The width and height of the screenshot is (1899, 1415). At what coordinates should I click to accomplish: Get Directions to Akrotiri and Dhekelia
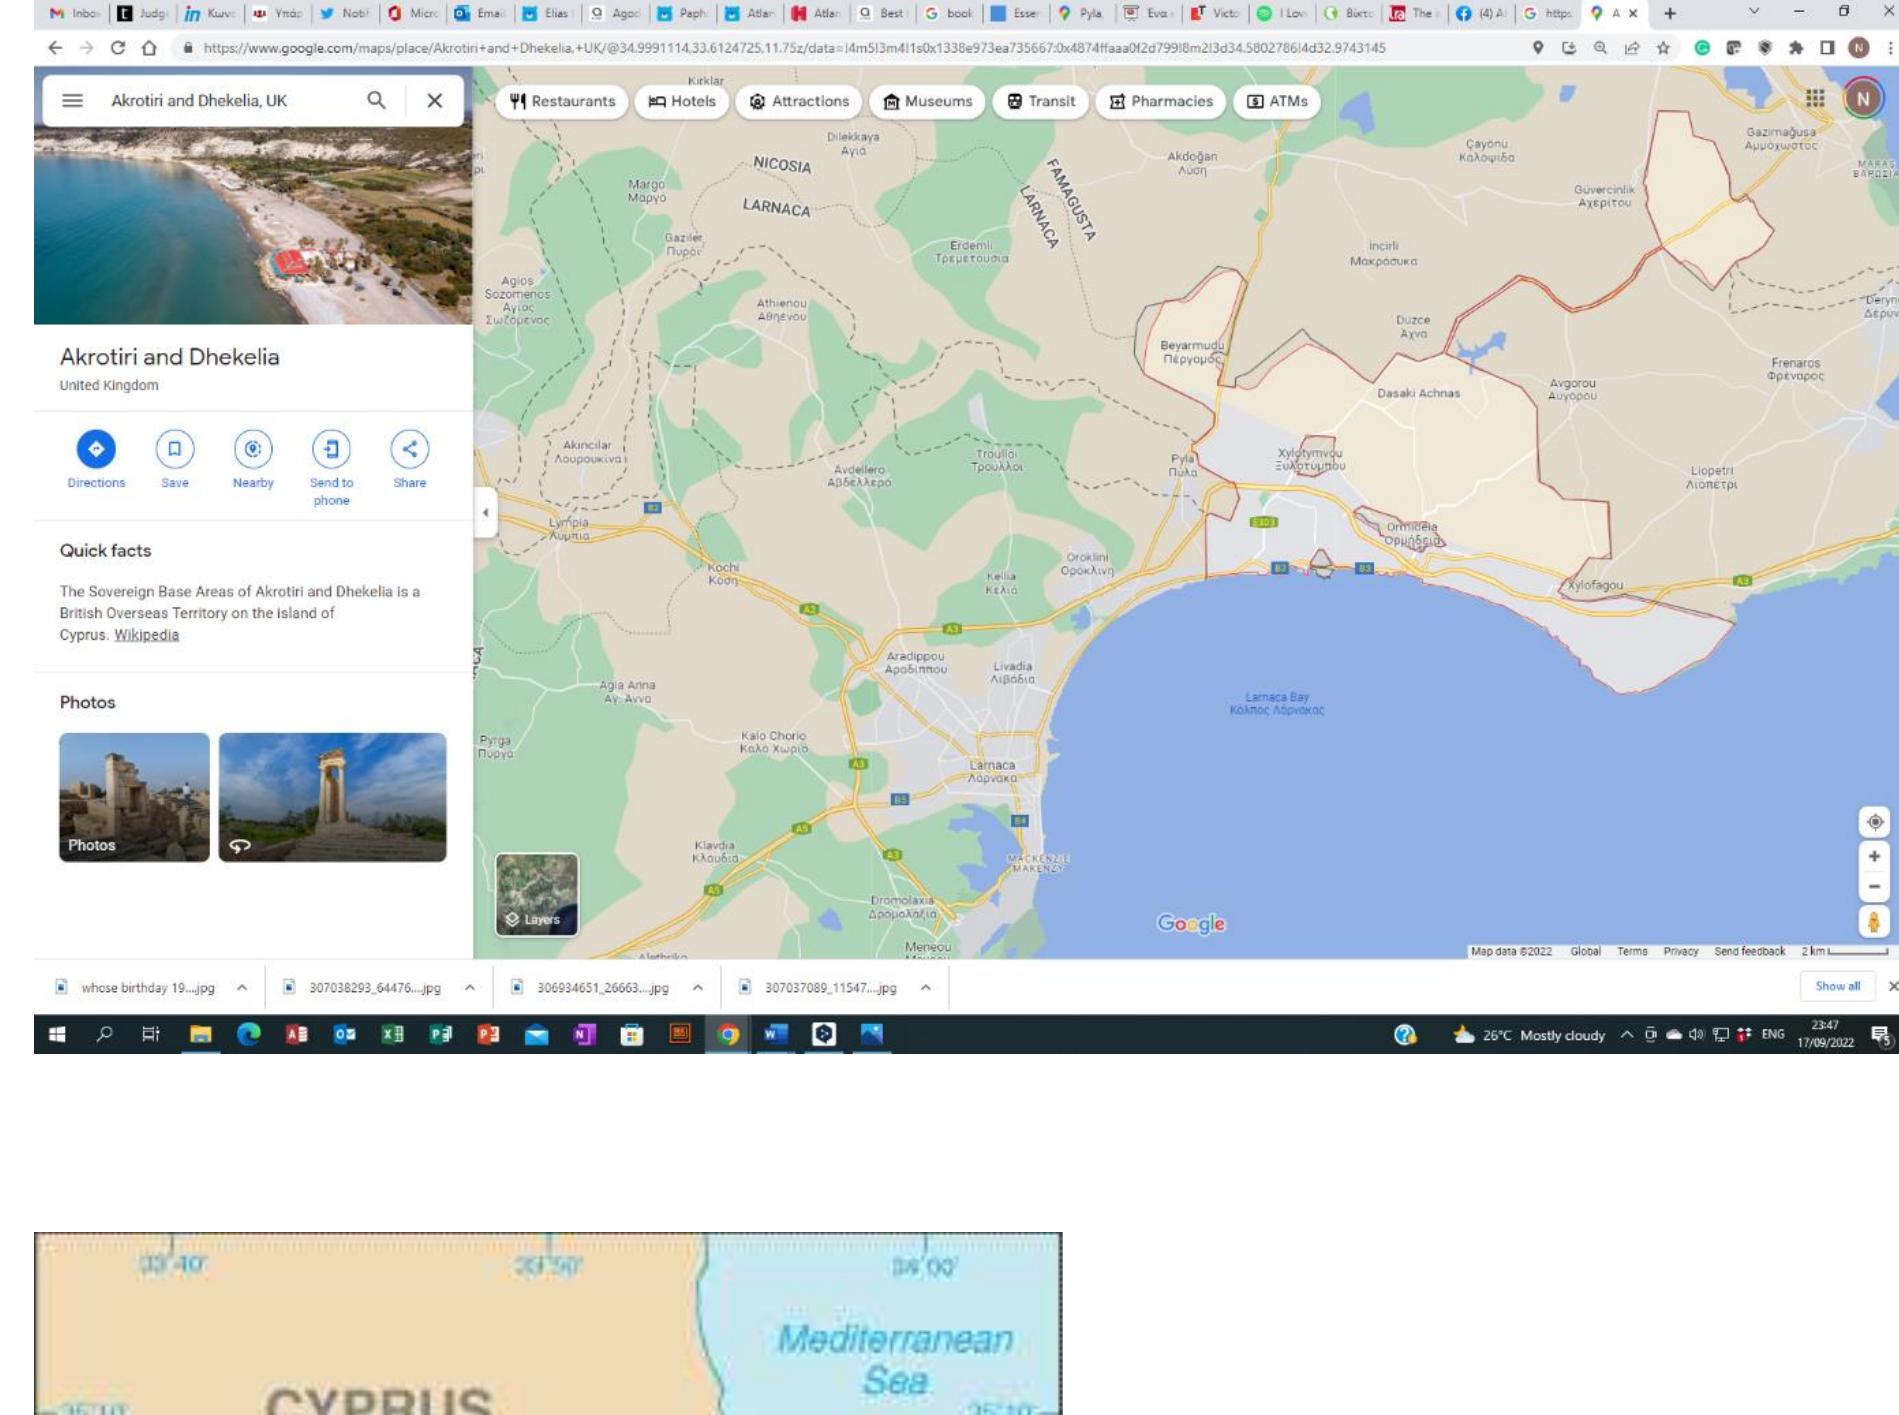point(96,449)
